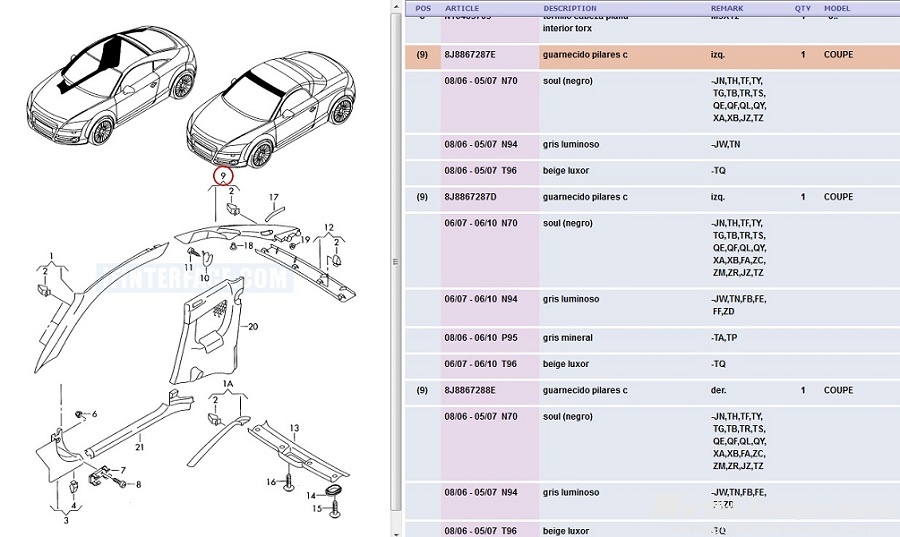Image resolution: width=900 pixels, height=537 pixels.
Task: Click the vertical scrollbar beside the diagram
Action: point(396,260)
